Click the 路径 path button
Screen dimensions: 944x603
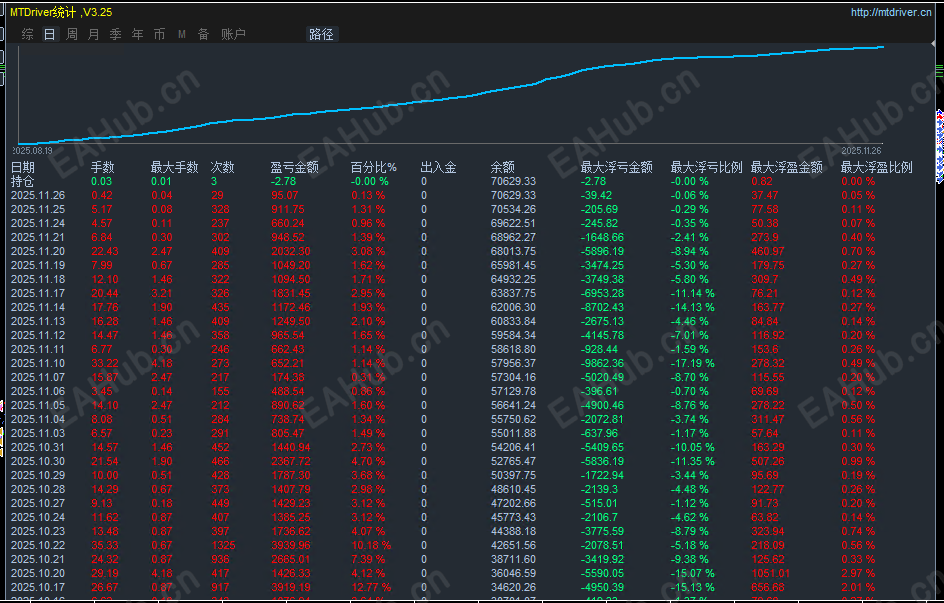(x=321, y=34)
